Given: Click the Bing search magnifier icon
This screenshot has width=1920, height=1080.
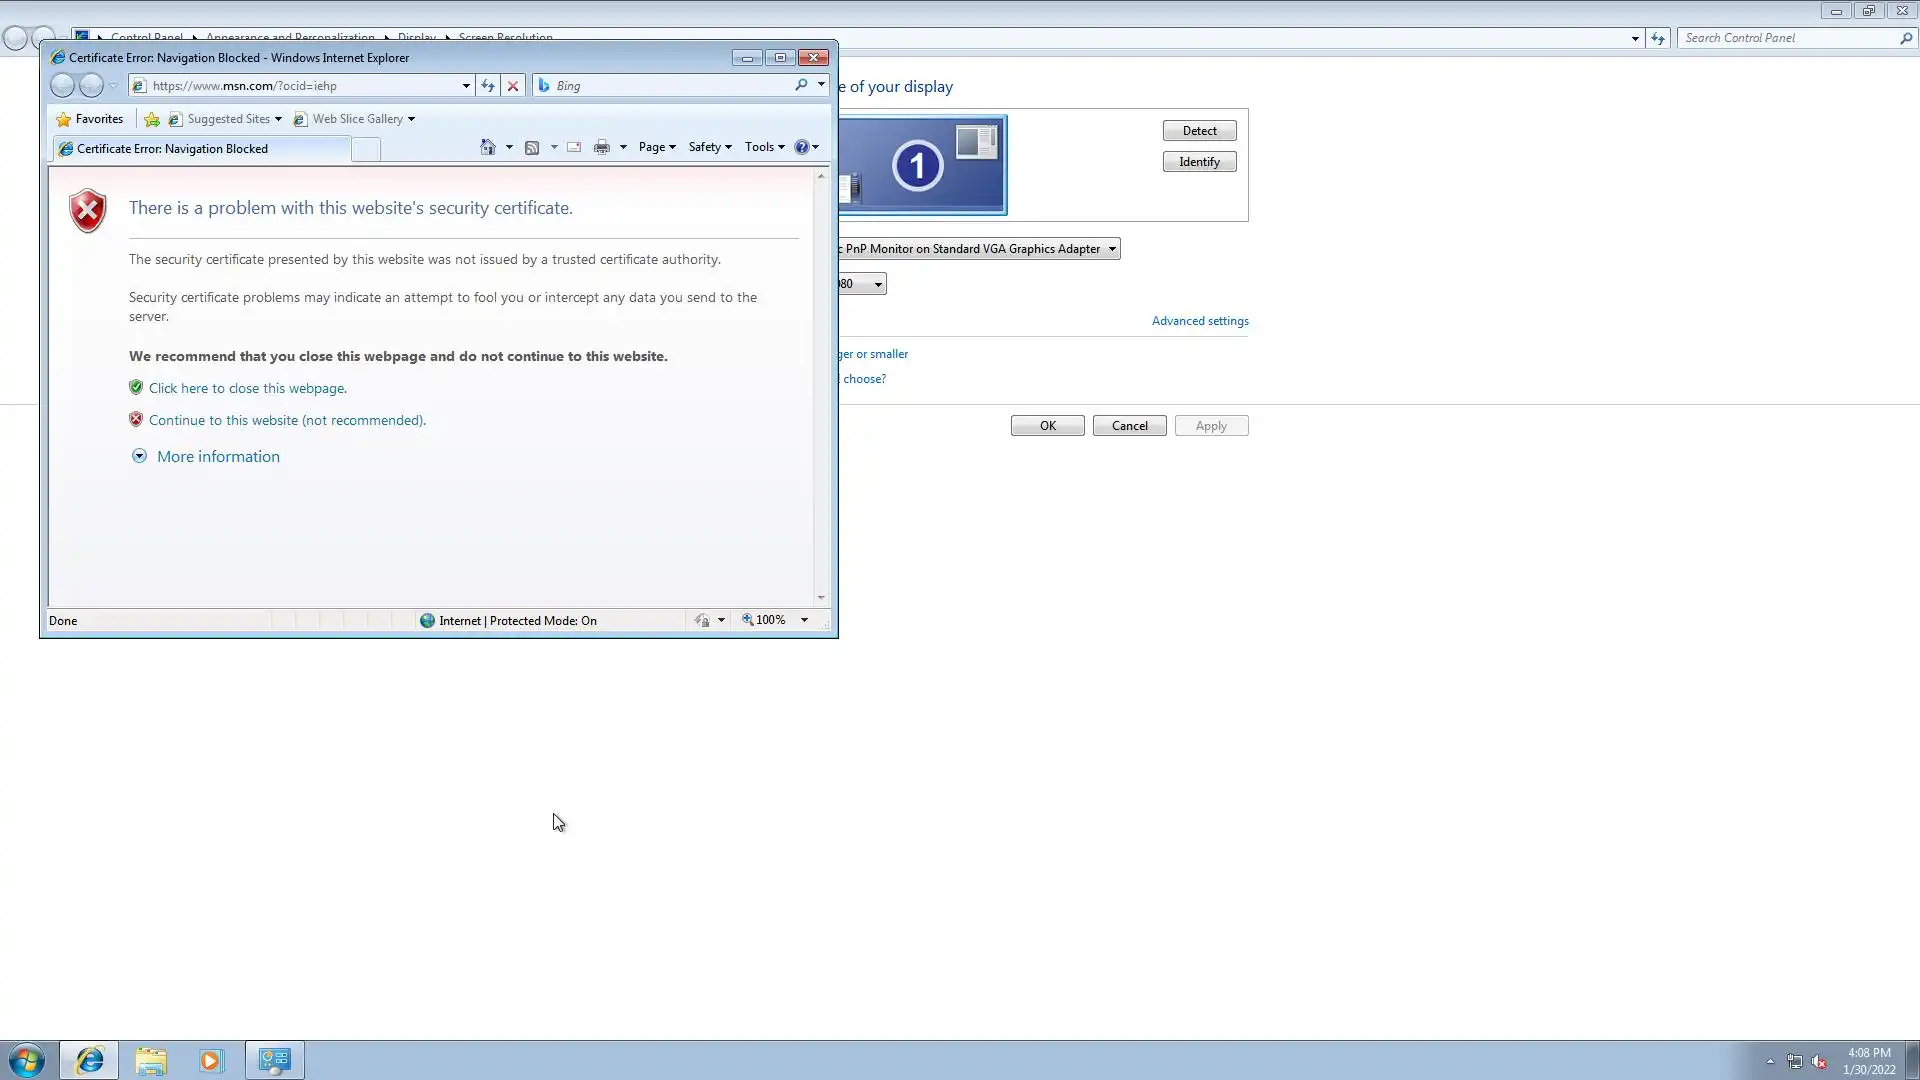Looking at the screenshot, I should [801, 85].
